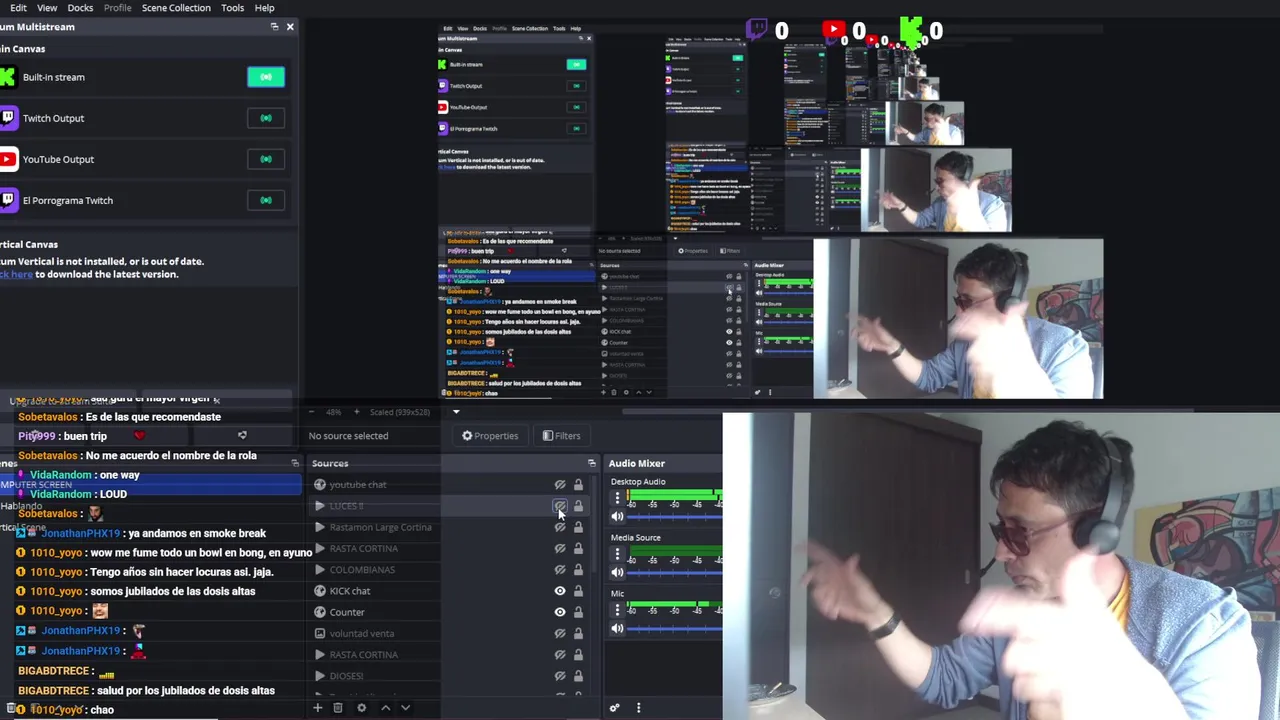
Task: Open Desktop Audio three-dot options
Action: click(x=617, y=498)
